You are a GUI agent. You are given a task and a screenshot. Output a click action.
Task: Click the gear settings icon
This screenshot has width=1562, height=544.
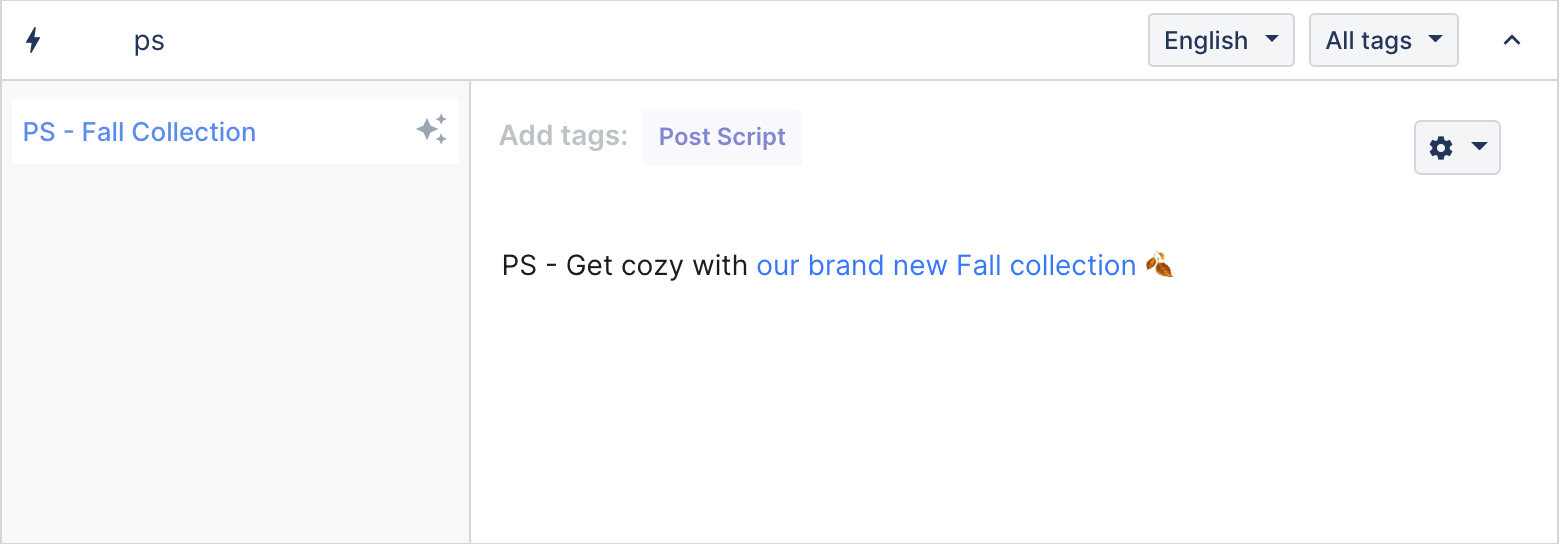1441,148
